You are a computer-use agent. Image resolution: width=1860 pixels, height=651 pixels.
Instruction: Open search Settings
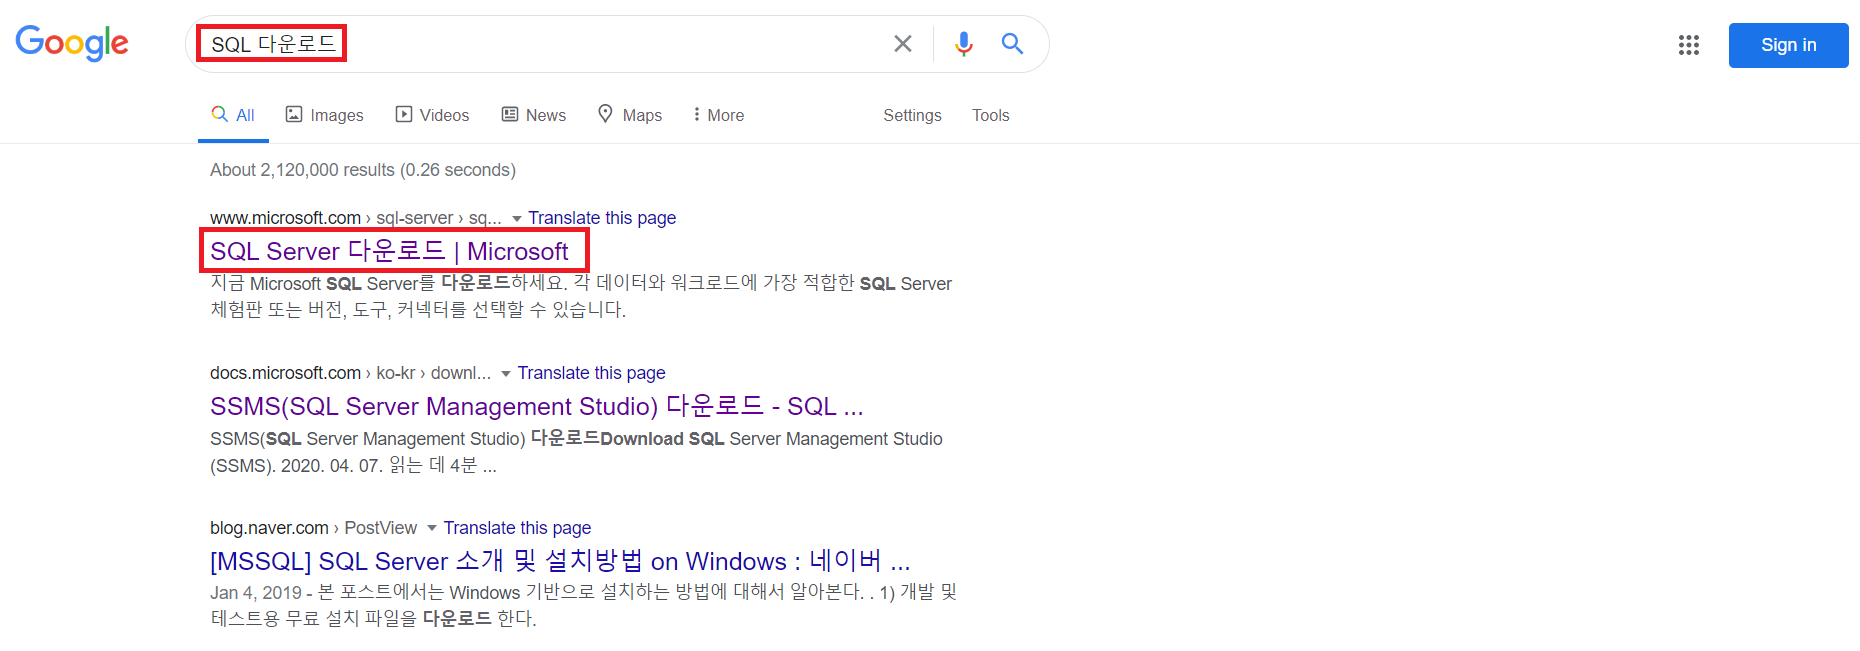(912, 115)
